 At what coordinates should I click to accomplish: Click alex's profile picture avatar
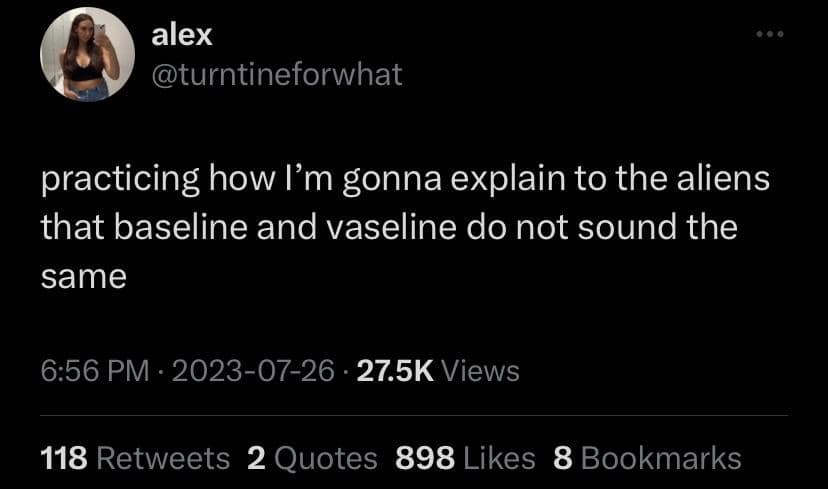pyautogui.click(x=87, y=54)
